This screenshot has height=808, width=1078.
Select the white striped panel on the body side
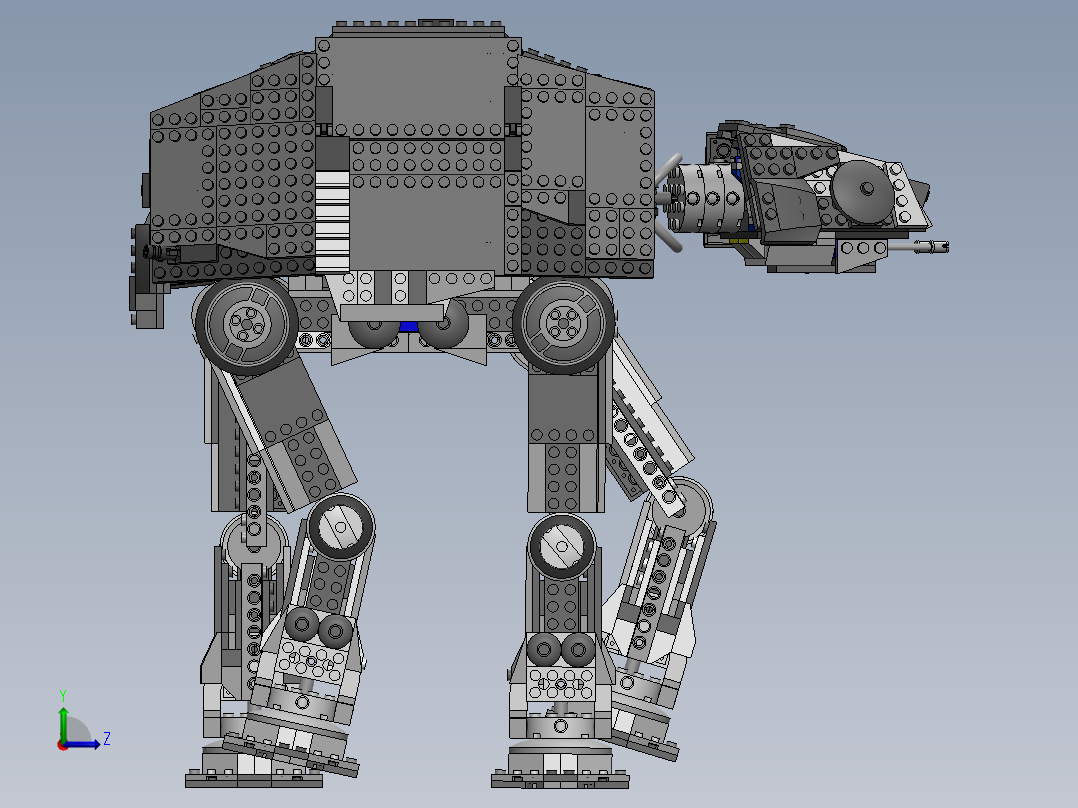(x=332, y=220)
